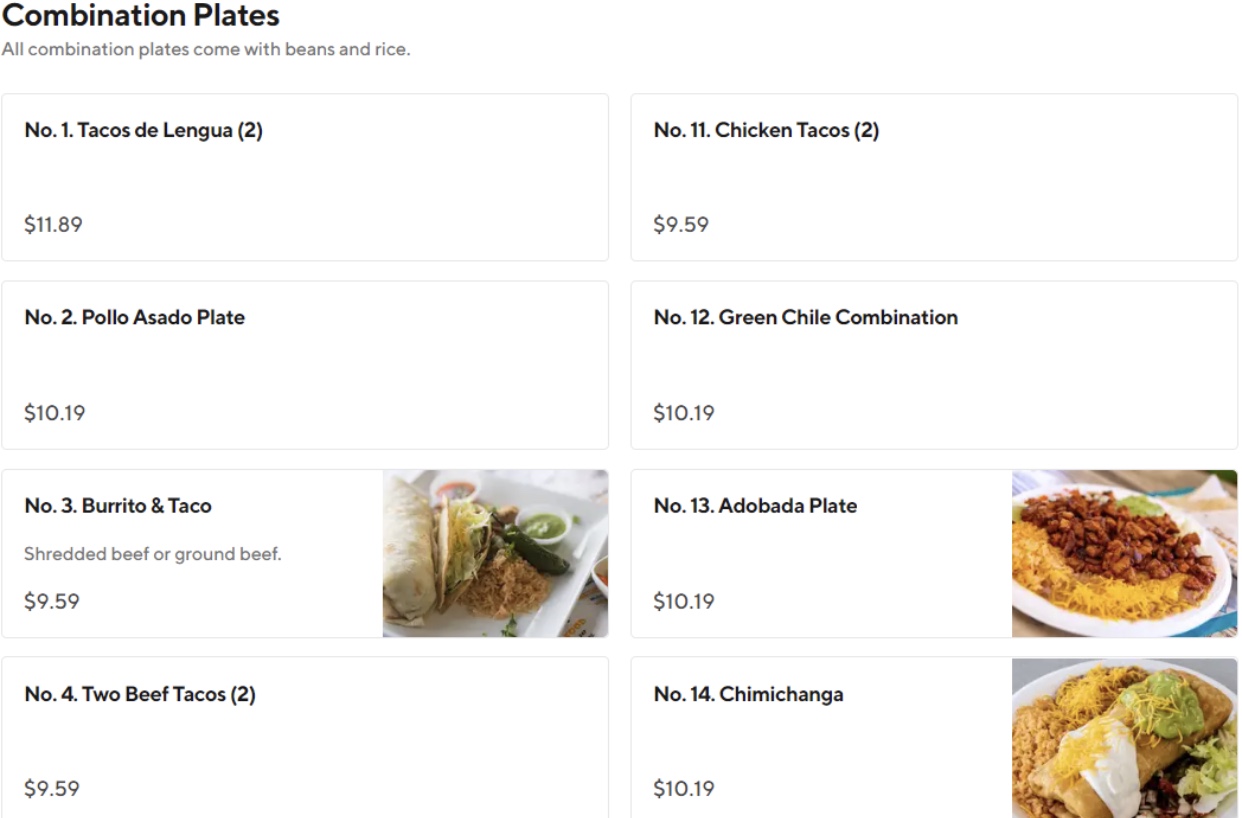Viewport: 1242px width, 818px height.
Task: Click the $9.59 price under Two Beef Tacos
Action: [x=52, y=789]
